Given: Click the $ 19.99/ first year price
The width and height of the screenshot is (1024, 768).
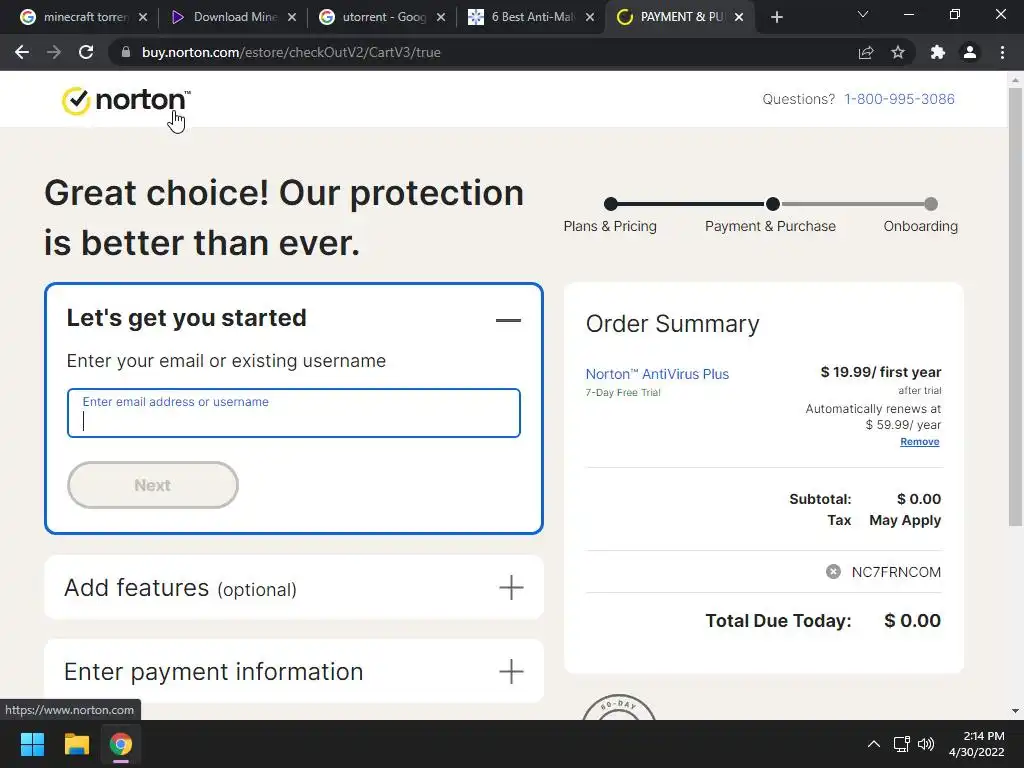Looking at the screenshot, I should coord(880,372).
